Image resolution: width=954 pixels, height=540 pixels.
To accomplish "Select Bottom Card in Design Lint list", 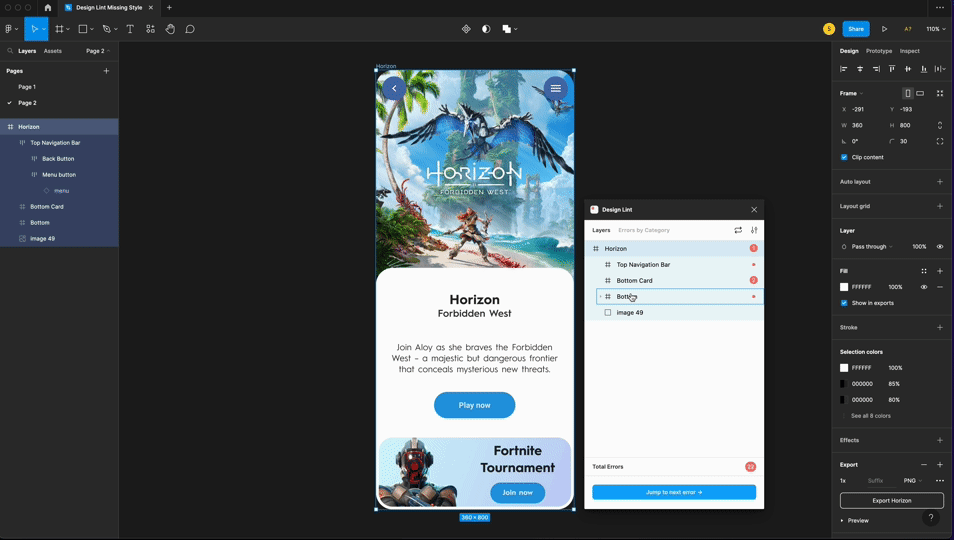I will coord(674,280).
